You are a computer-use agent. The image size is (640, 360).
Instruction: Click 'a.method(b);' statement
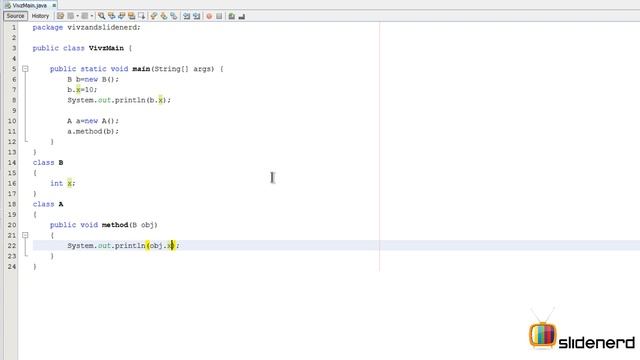pyautogui.click(x=93, y=131)
